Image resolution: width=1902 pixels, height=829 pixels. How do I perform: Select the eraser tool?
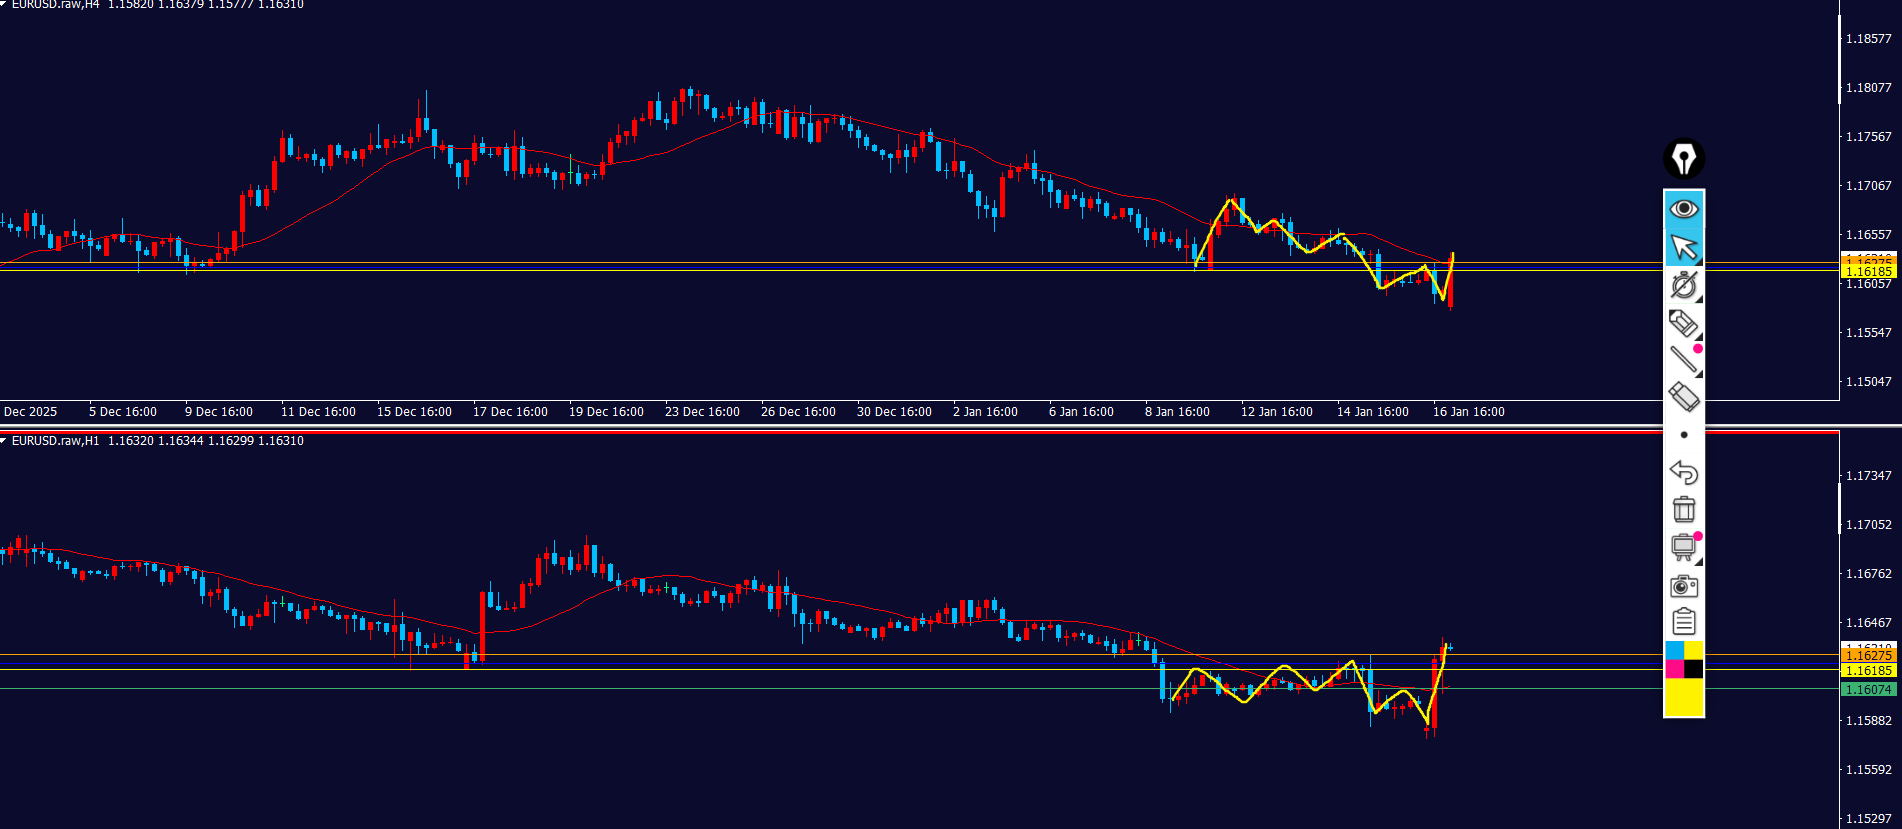pos(1684,397)
